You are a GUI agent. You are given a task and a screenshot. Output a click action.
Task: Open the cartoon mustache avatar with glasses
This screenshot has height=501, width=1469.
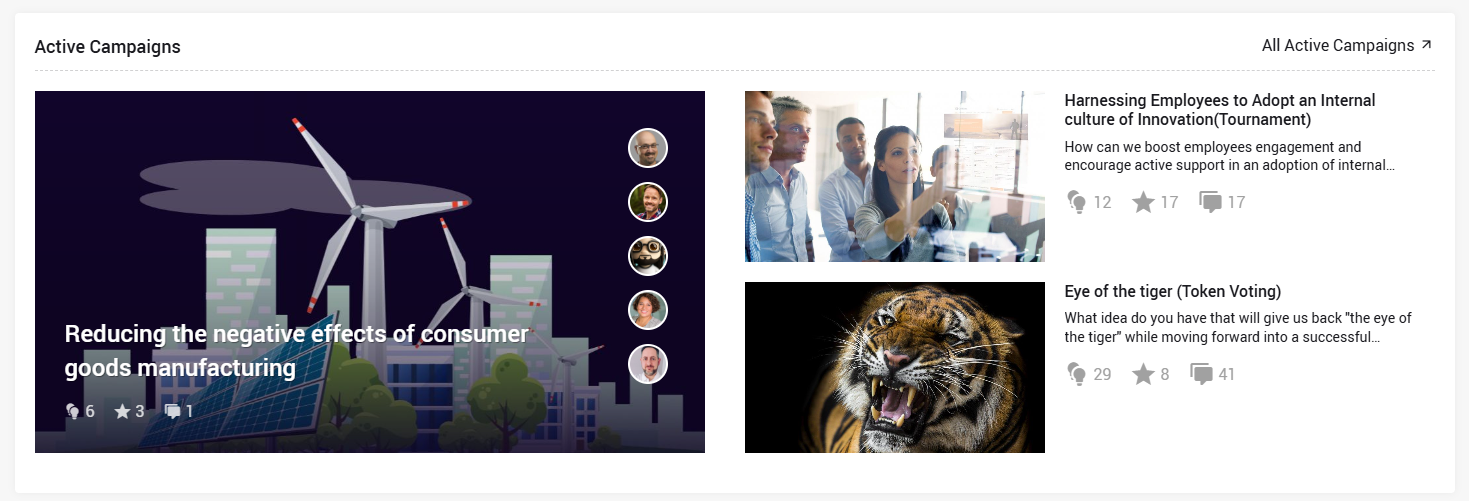pos(648,256)
